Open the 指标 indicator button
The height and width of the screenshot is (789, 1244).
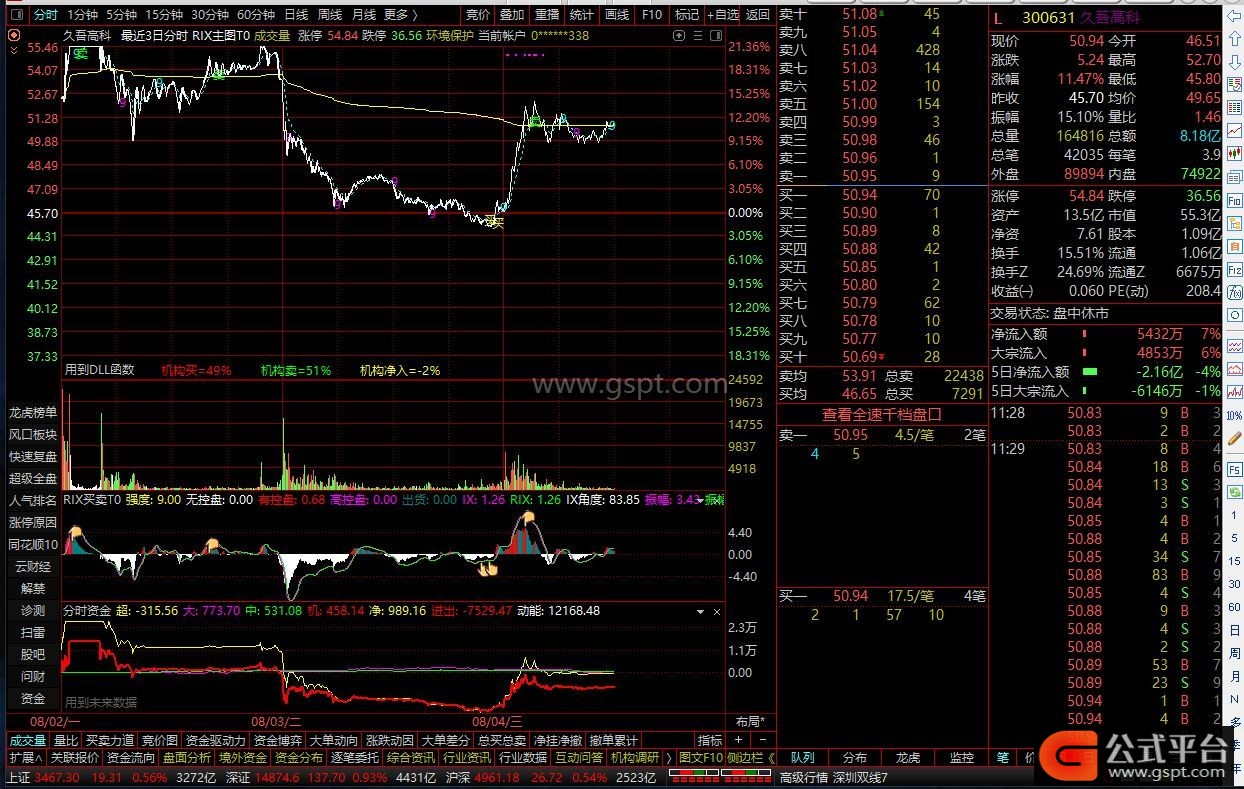pos(710,741)
